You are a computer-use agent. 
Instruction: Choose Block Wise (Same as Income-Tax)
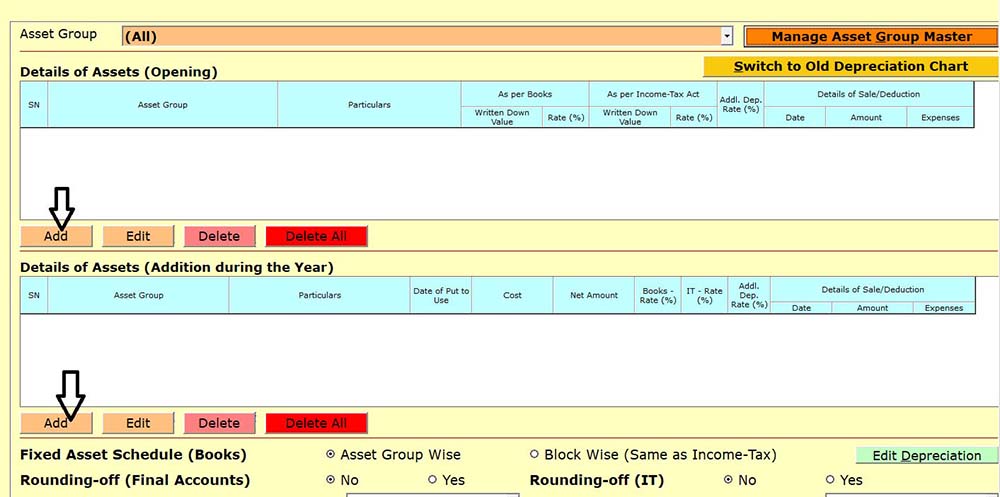click(x=534, y=455)
